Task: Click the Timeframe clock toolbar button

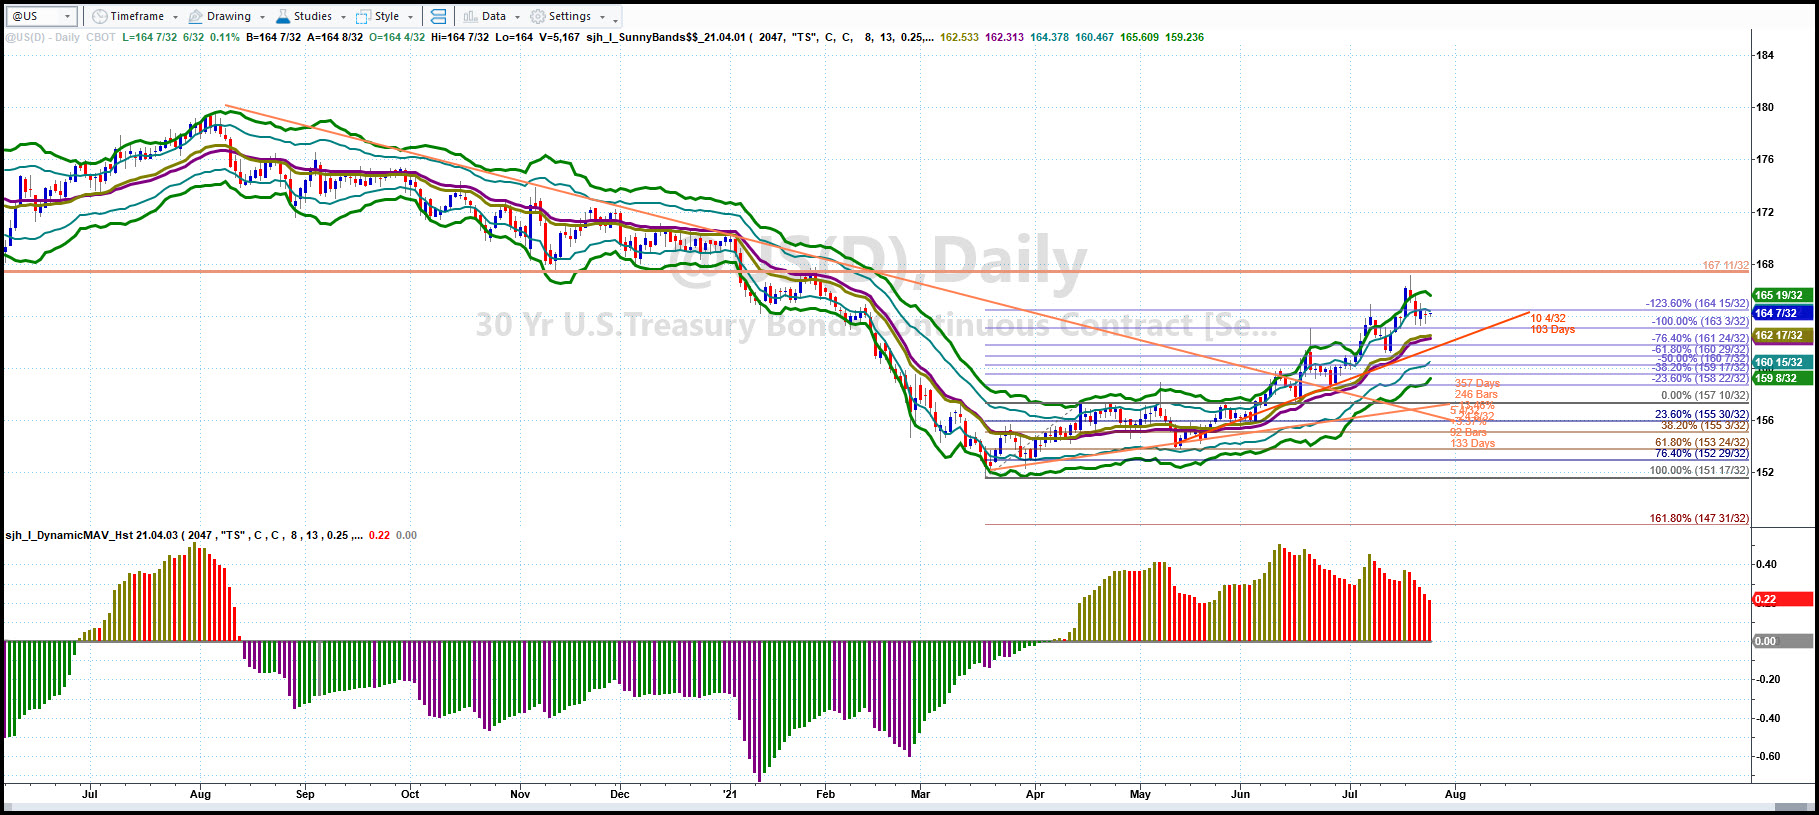Action: tap(128, 16)
